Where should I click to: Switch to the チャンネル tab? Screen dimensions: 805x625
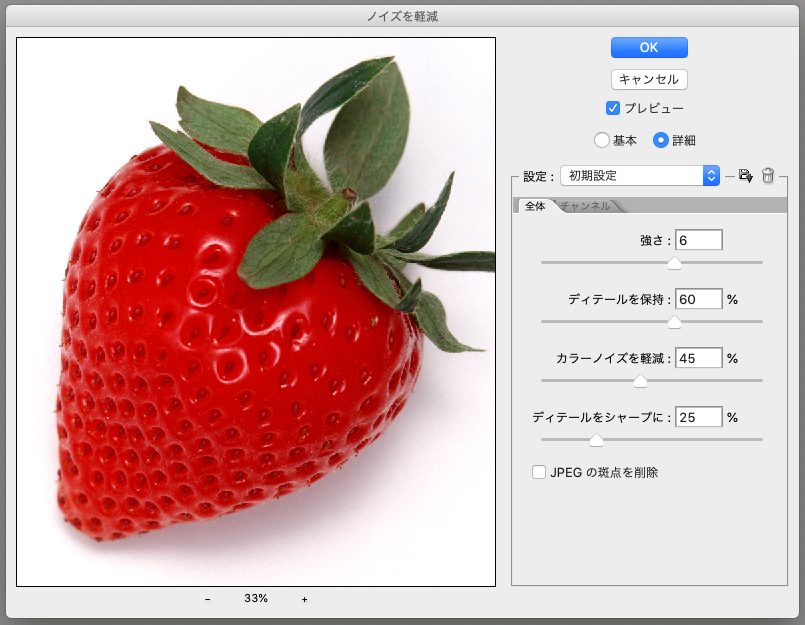(x=586, y=206)
